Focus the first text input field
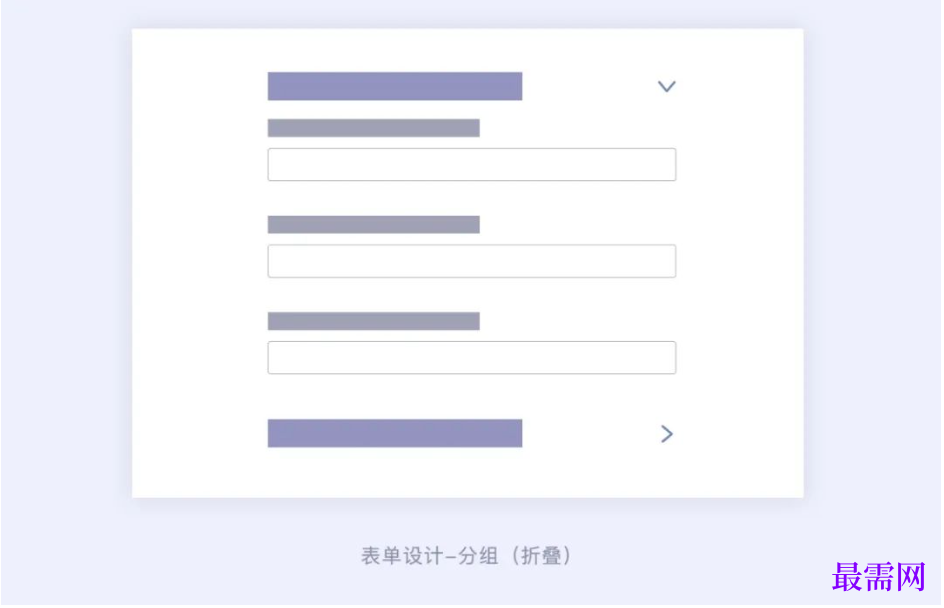944x608 pixels. [x=471, y=165]
